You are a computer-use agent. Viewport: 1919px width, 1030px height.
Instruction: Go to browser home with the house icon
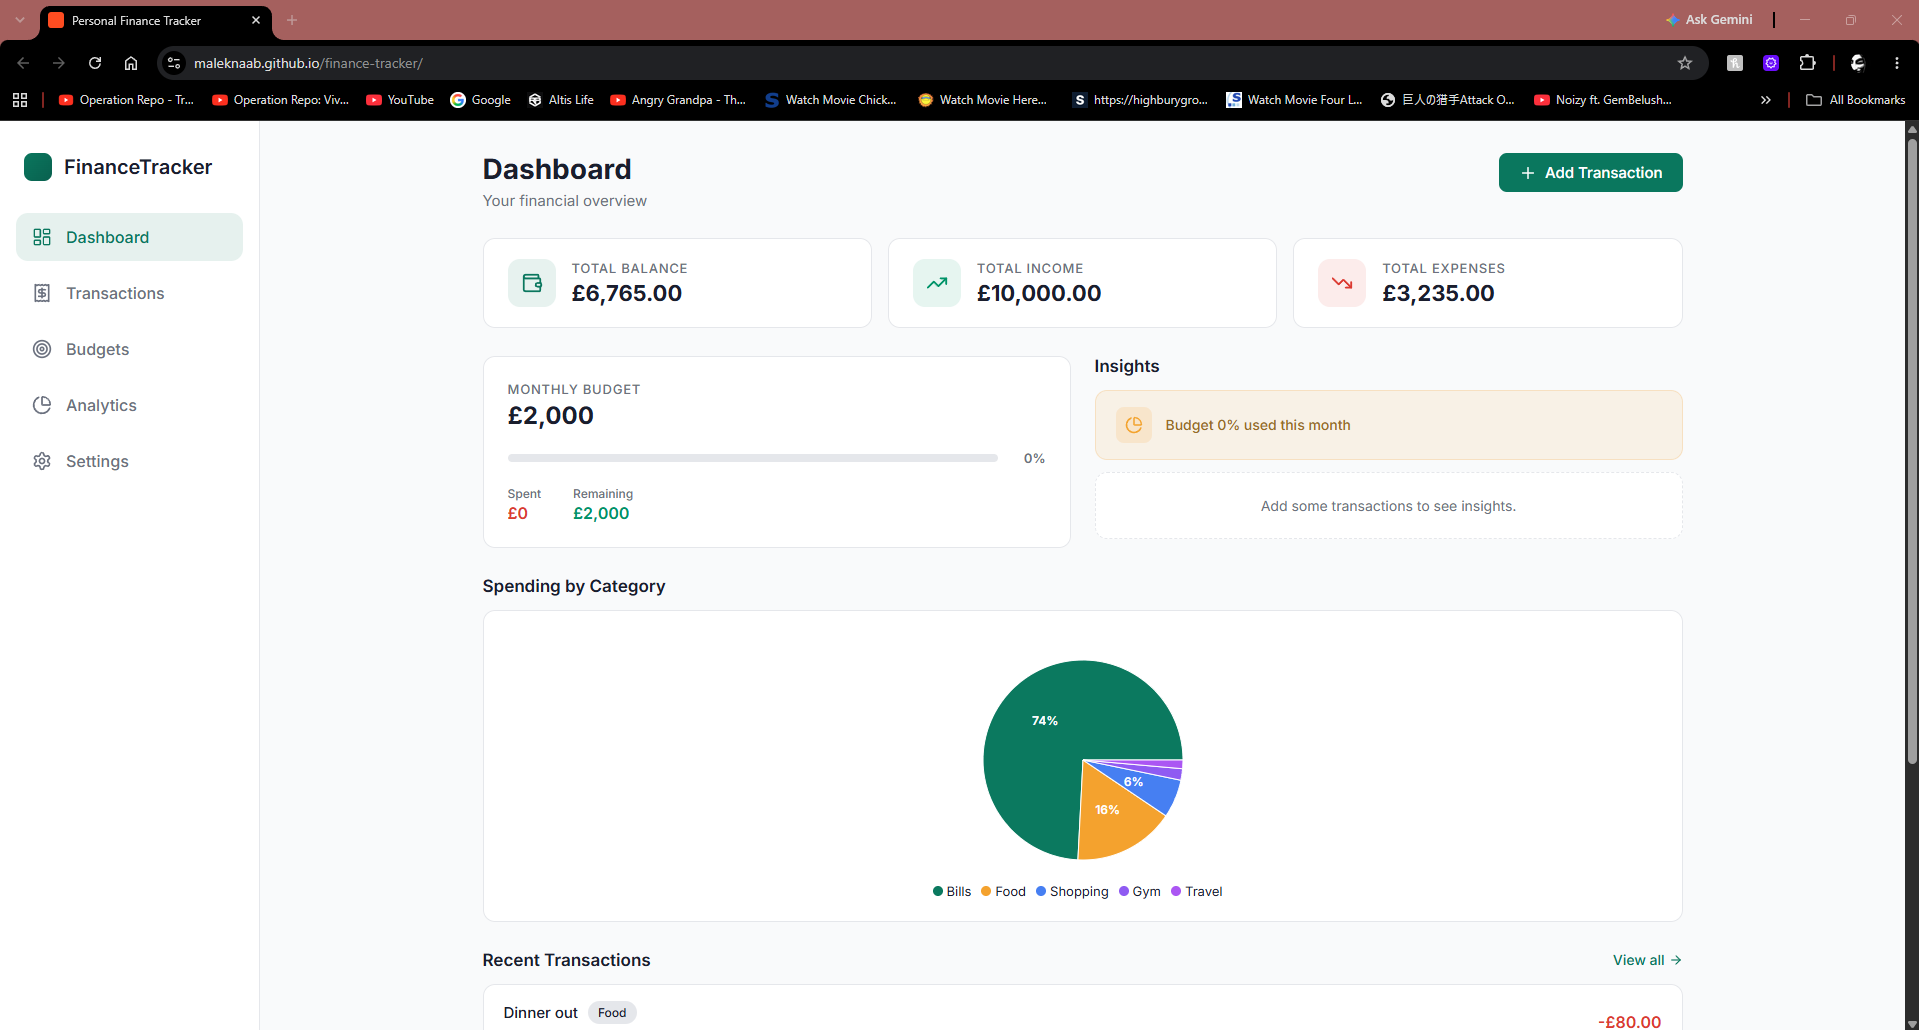(x=131, y=63)
